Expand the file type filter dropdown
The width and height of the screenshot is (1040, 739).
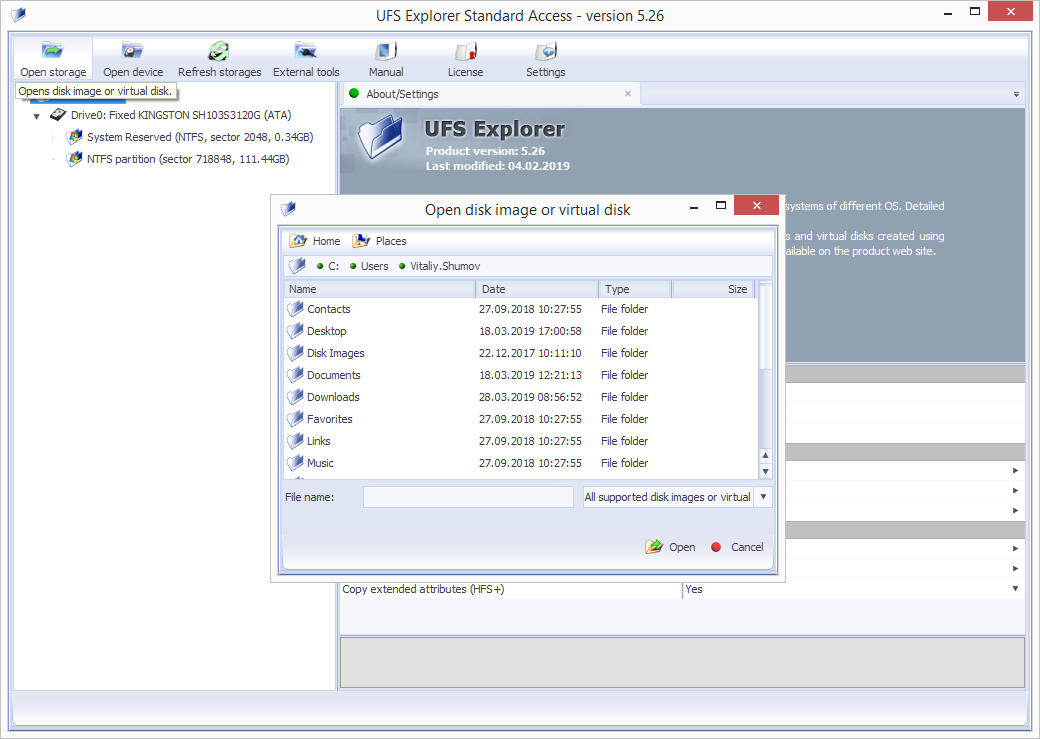tap(764, 497)
